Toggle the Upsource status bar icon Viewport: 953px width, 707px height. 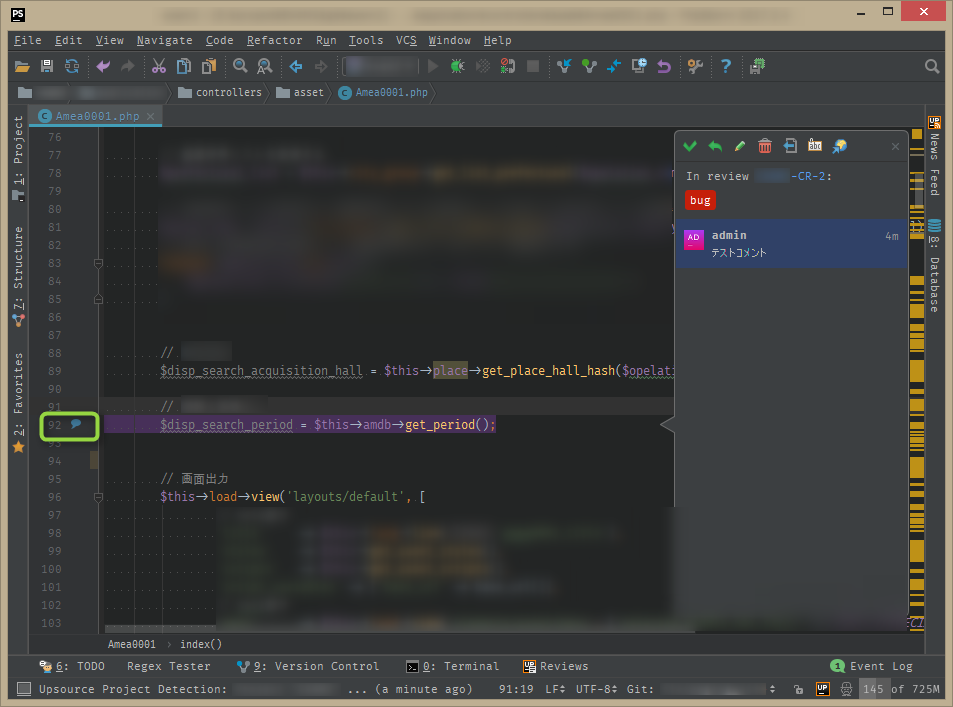822,689
